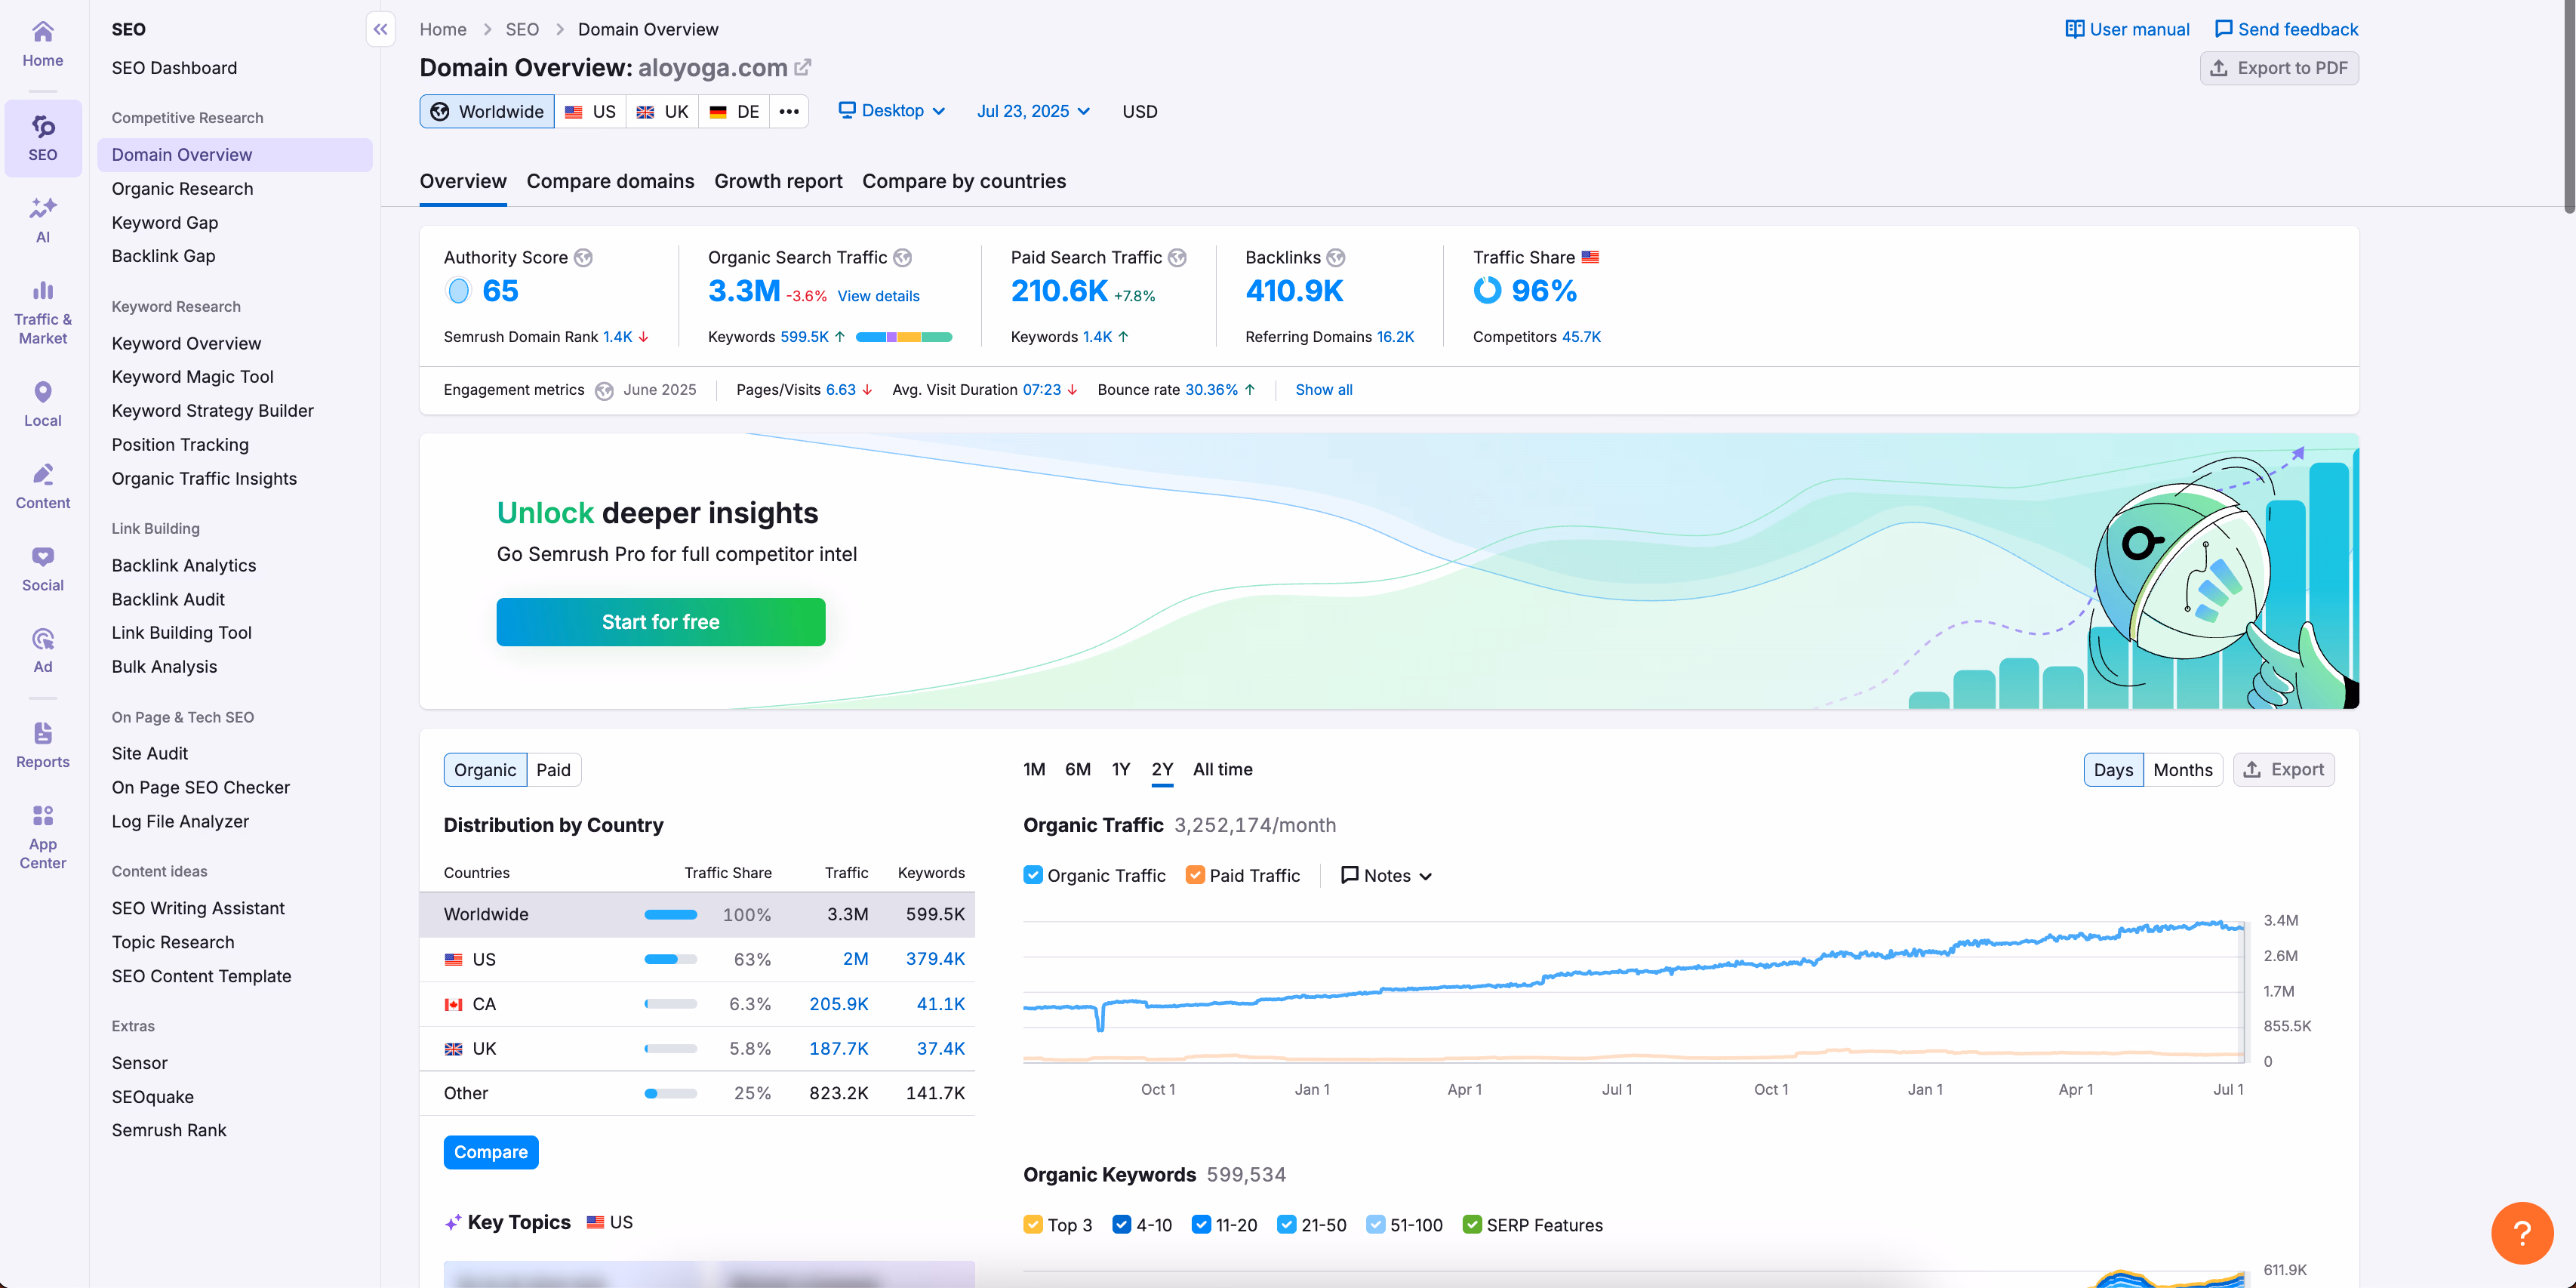Select the DE database filter
Viewport: 2576px width, 1288px height.
(x=734, y=111)
